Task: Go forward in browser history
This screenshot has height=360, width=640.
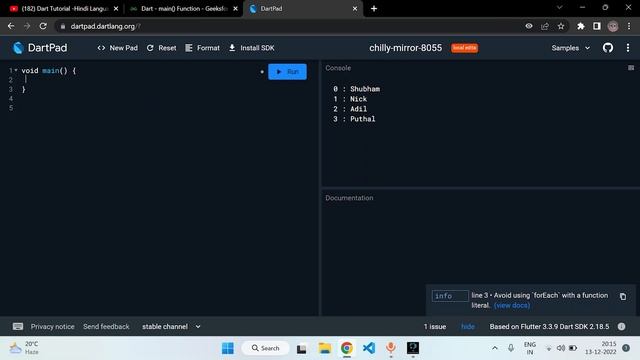Action: click(x=27, y=26)
